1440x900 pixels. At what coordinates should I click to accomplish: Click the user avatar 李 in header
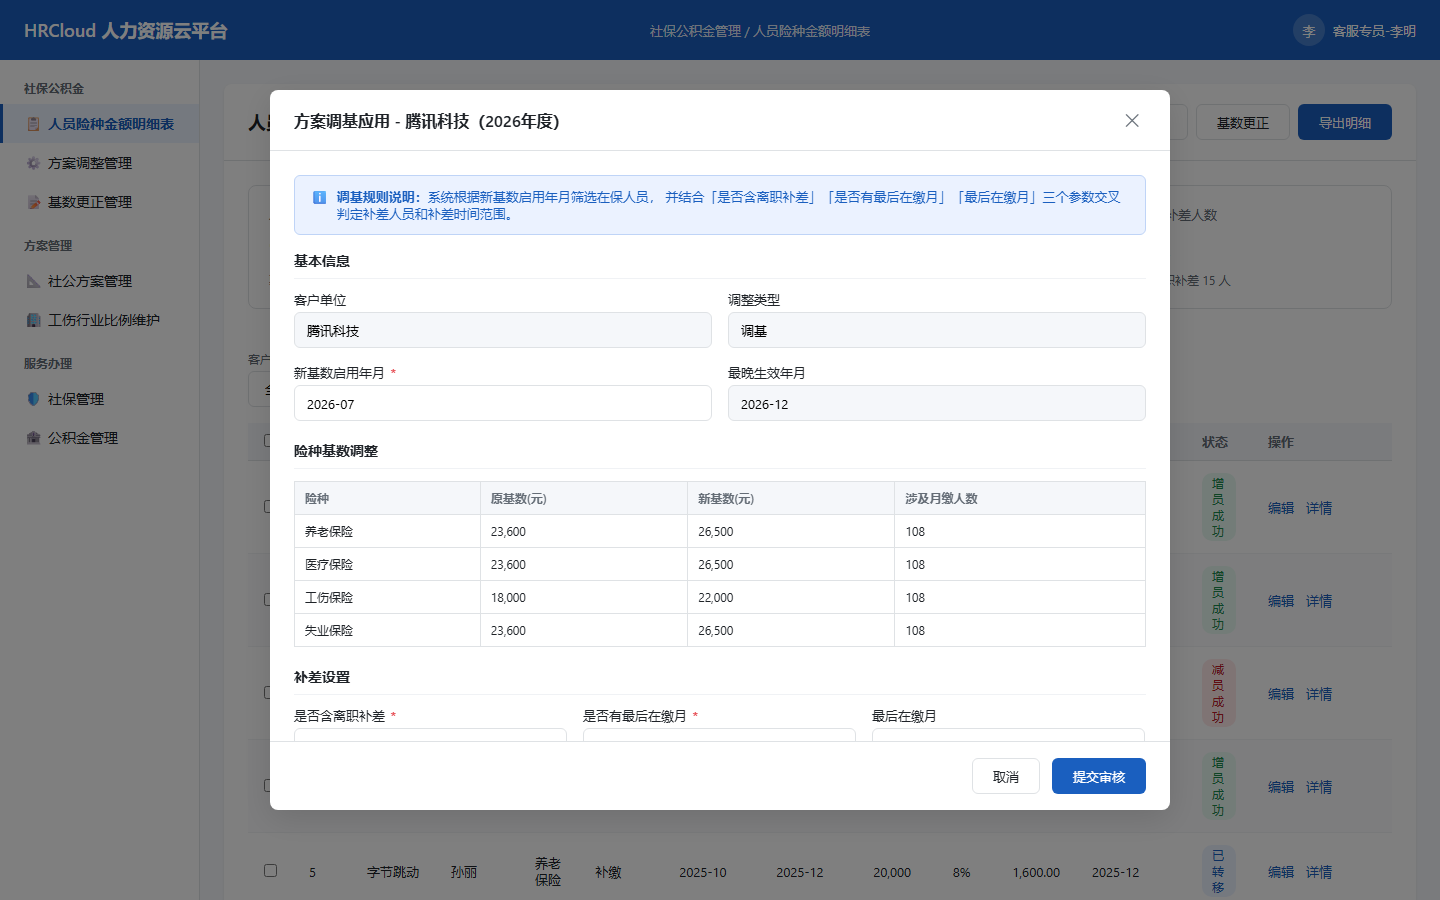tap(1309, 31)
